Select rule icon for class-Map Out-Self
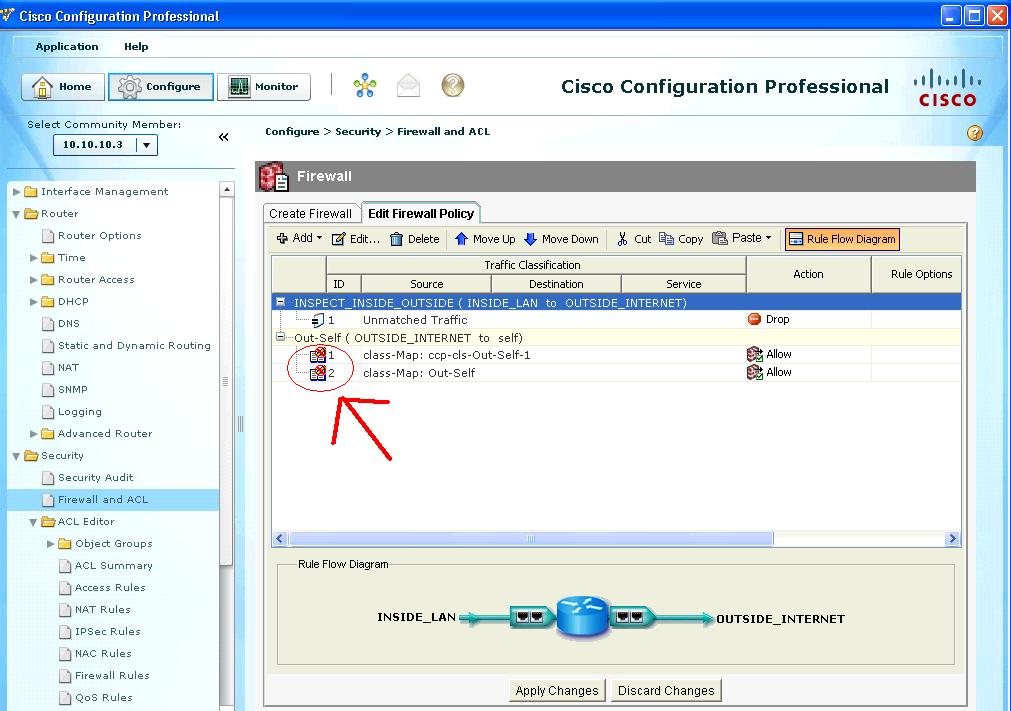1011x711 pixels. [x=318, y=373]
